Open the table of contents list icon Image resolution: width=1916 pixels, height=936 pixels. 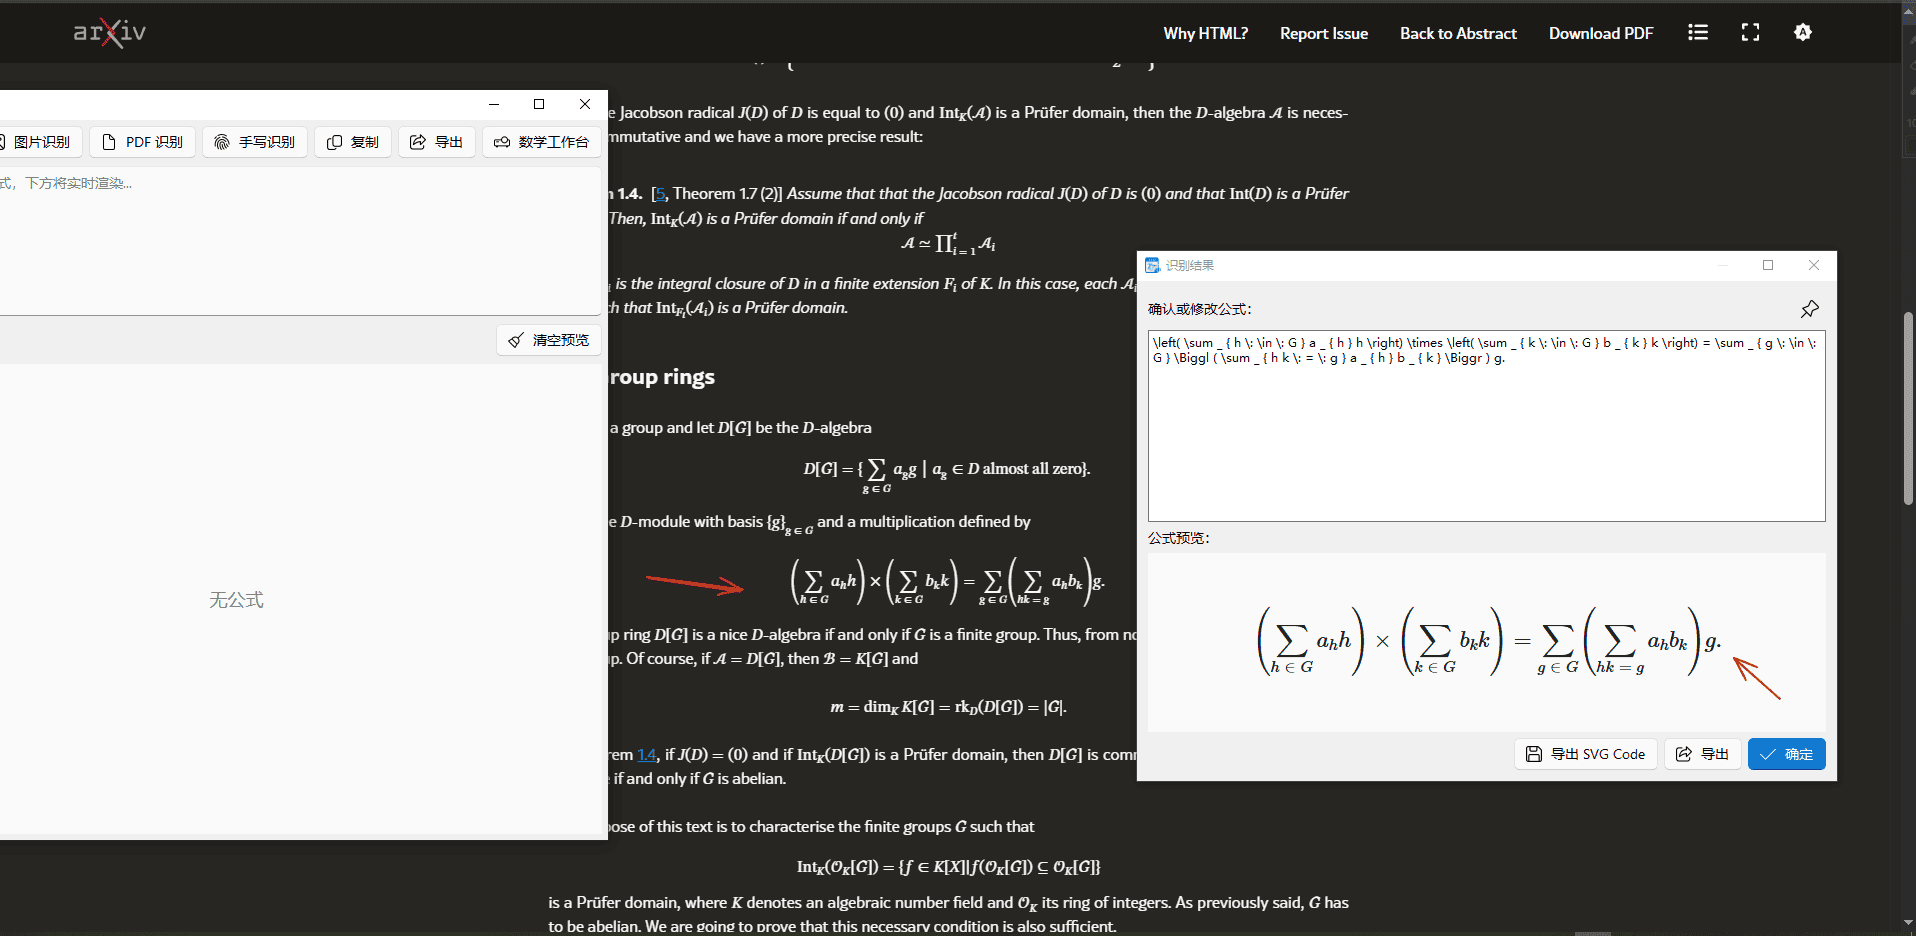[x=1698, y=32]
